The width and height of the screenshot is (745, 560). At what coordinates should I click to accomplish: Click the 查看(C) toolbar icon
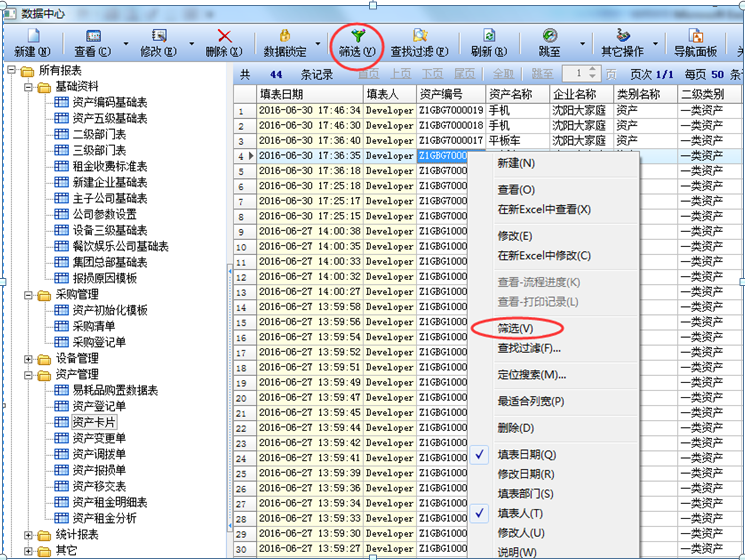click(93, 36)
